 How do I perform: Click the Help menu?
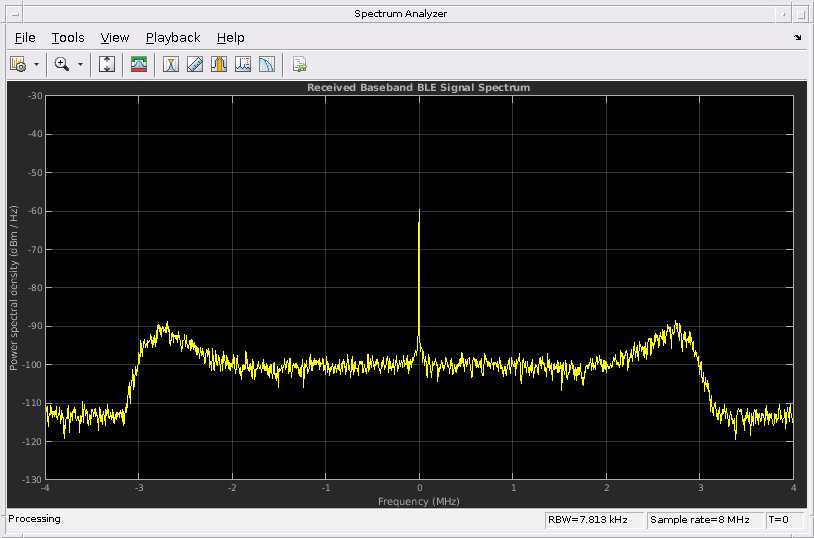[230, 38]
